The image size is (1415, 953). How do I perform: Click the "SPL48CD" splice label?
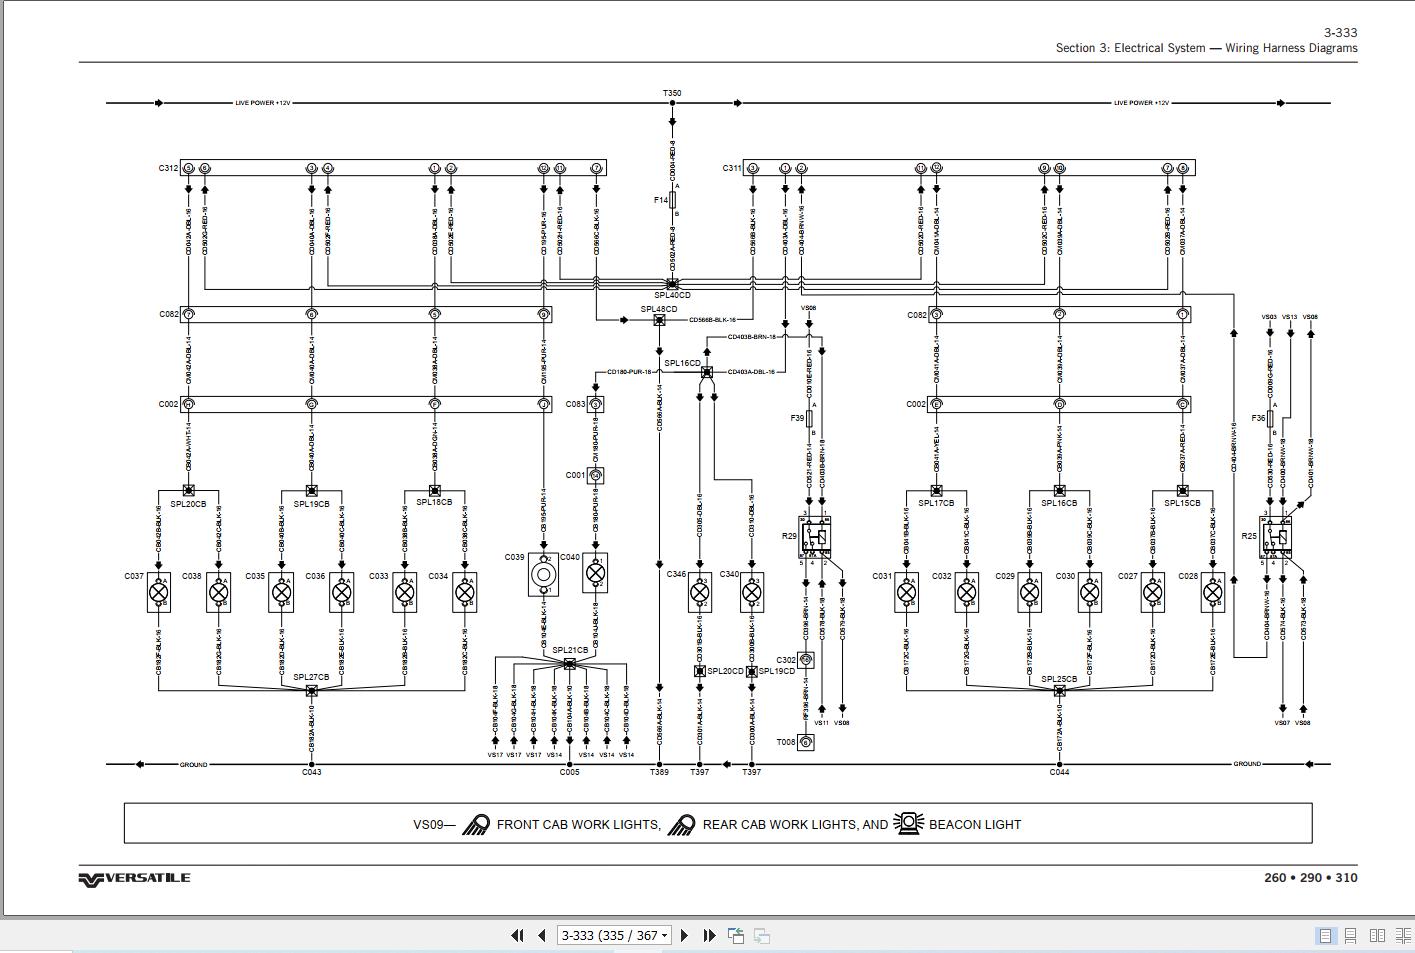[659, 309]
